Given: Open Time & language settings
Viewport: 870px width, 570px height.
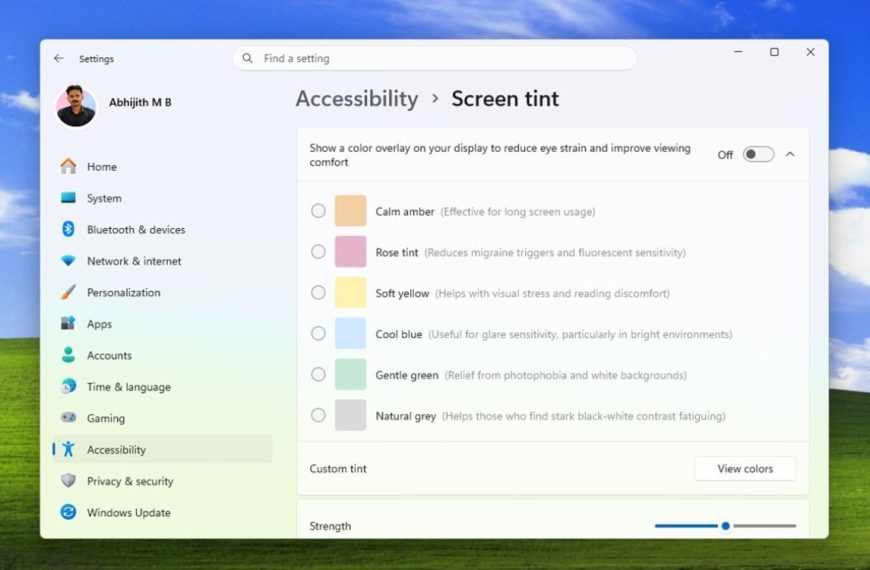Looking at the screenshot, I should click(x=162, y=387).
